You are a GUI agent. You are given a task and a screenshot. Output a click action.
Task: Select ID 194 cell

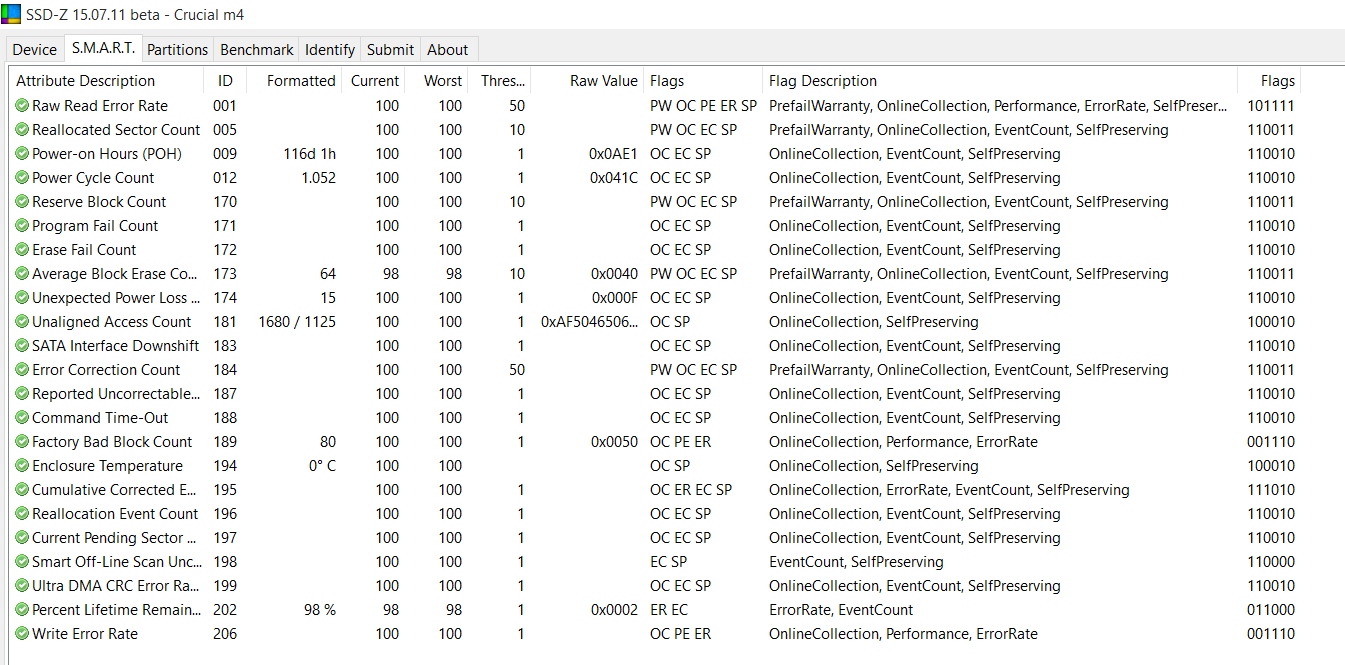point(225,466)
